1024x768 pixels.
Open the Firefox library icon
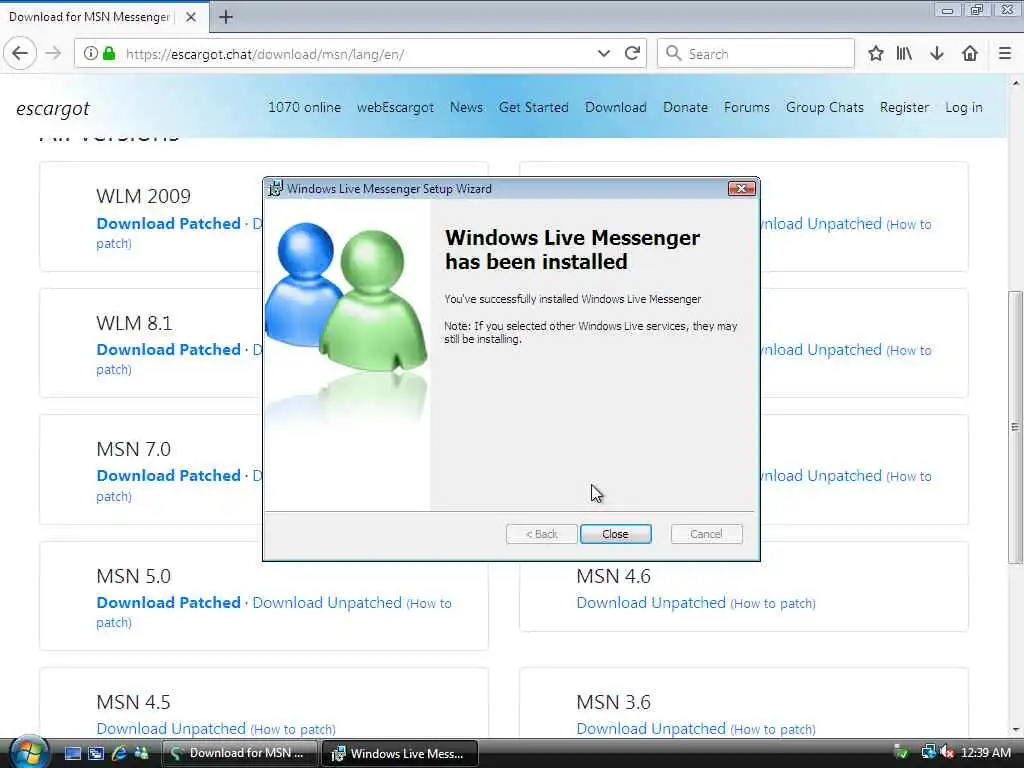pos(904,54)
